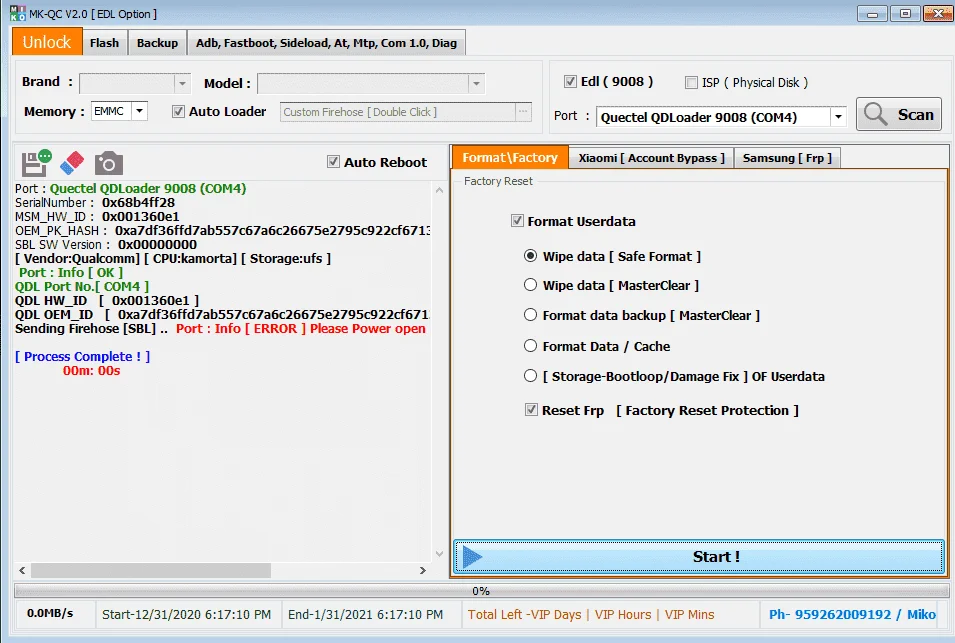Enable ISP ( Physical Disk ) checkbox

[691, 82]
